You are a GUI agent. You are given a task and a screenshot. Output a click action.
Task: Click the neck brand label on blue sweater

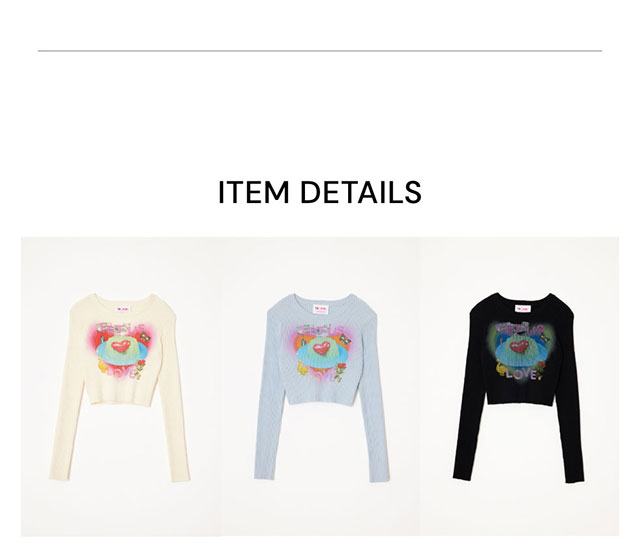click(320, 309)
